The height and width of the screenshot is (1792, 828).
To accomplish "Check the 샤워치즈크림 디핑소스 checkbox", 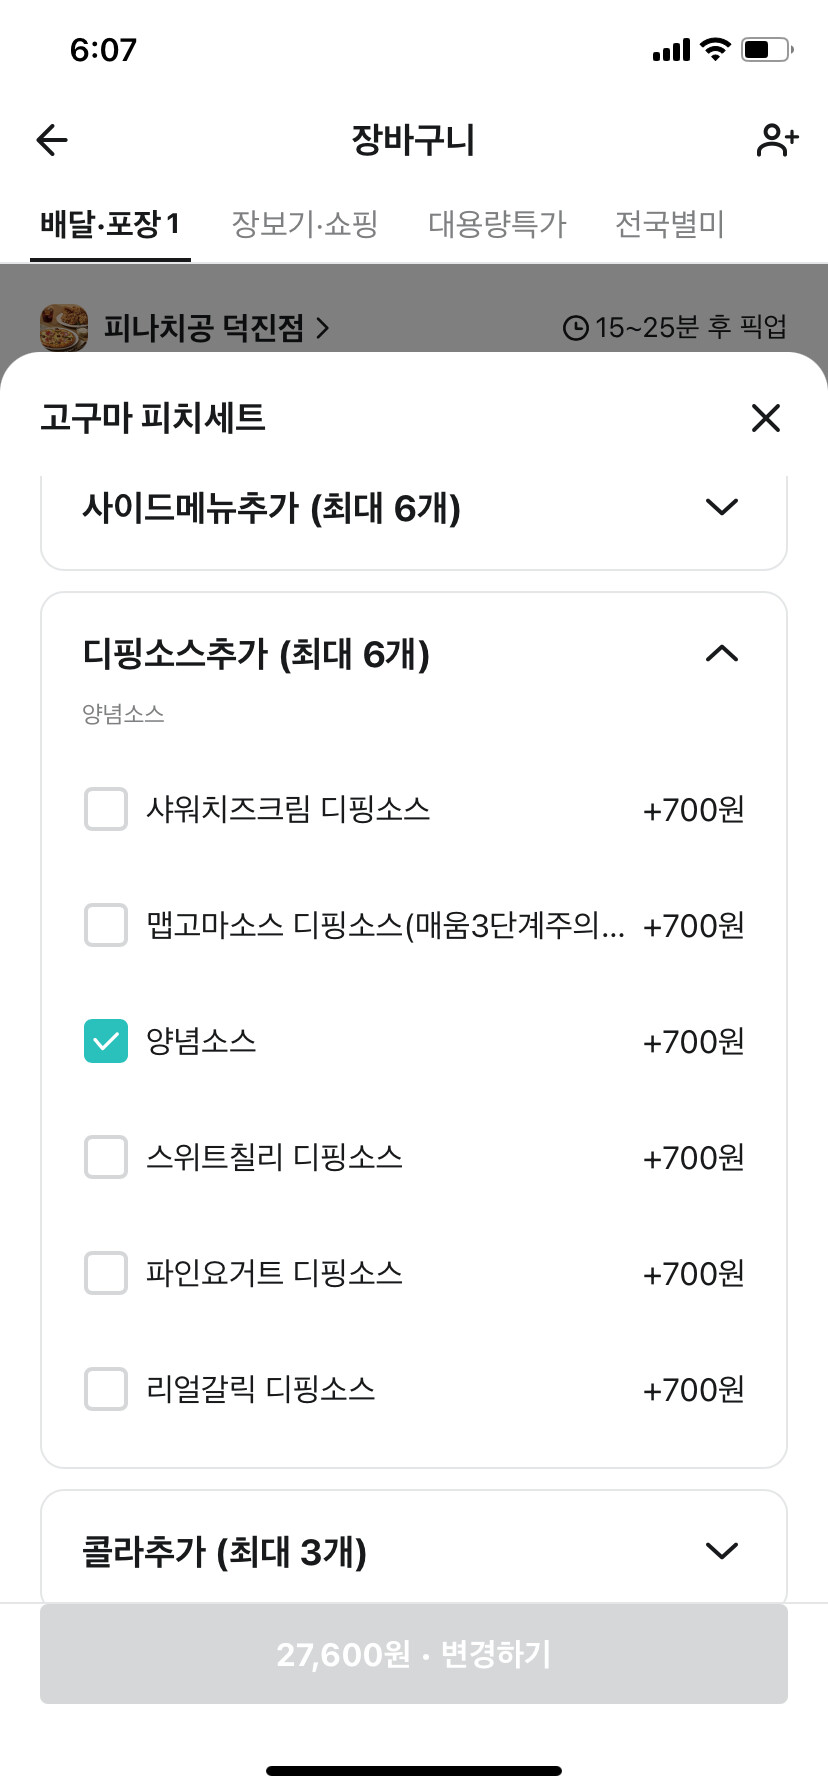I will click(106, 809).
